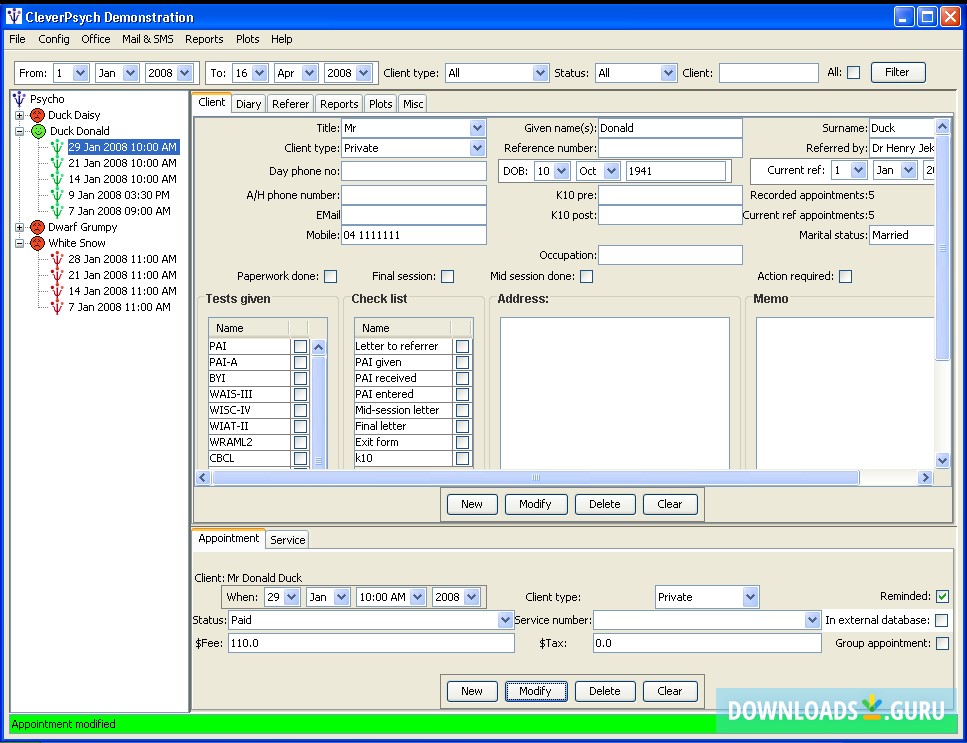
Task: Click the client form horizontal scrollbar
Action: click(x=535, y=478)
